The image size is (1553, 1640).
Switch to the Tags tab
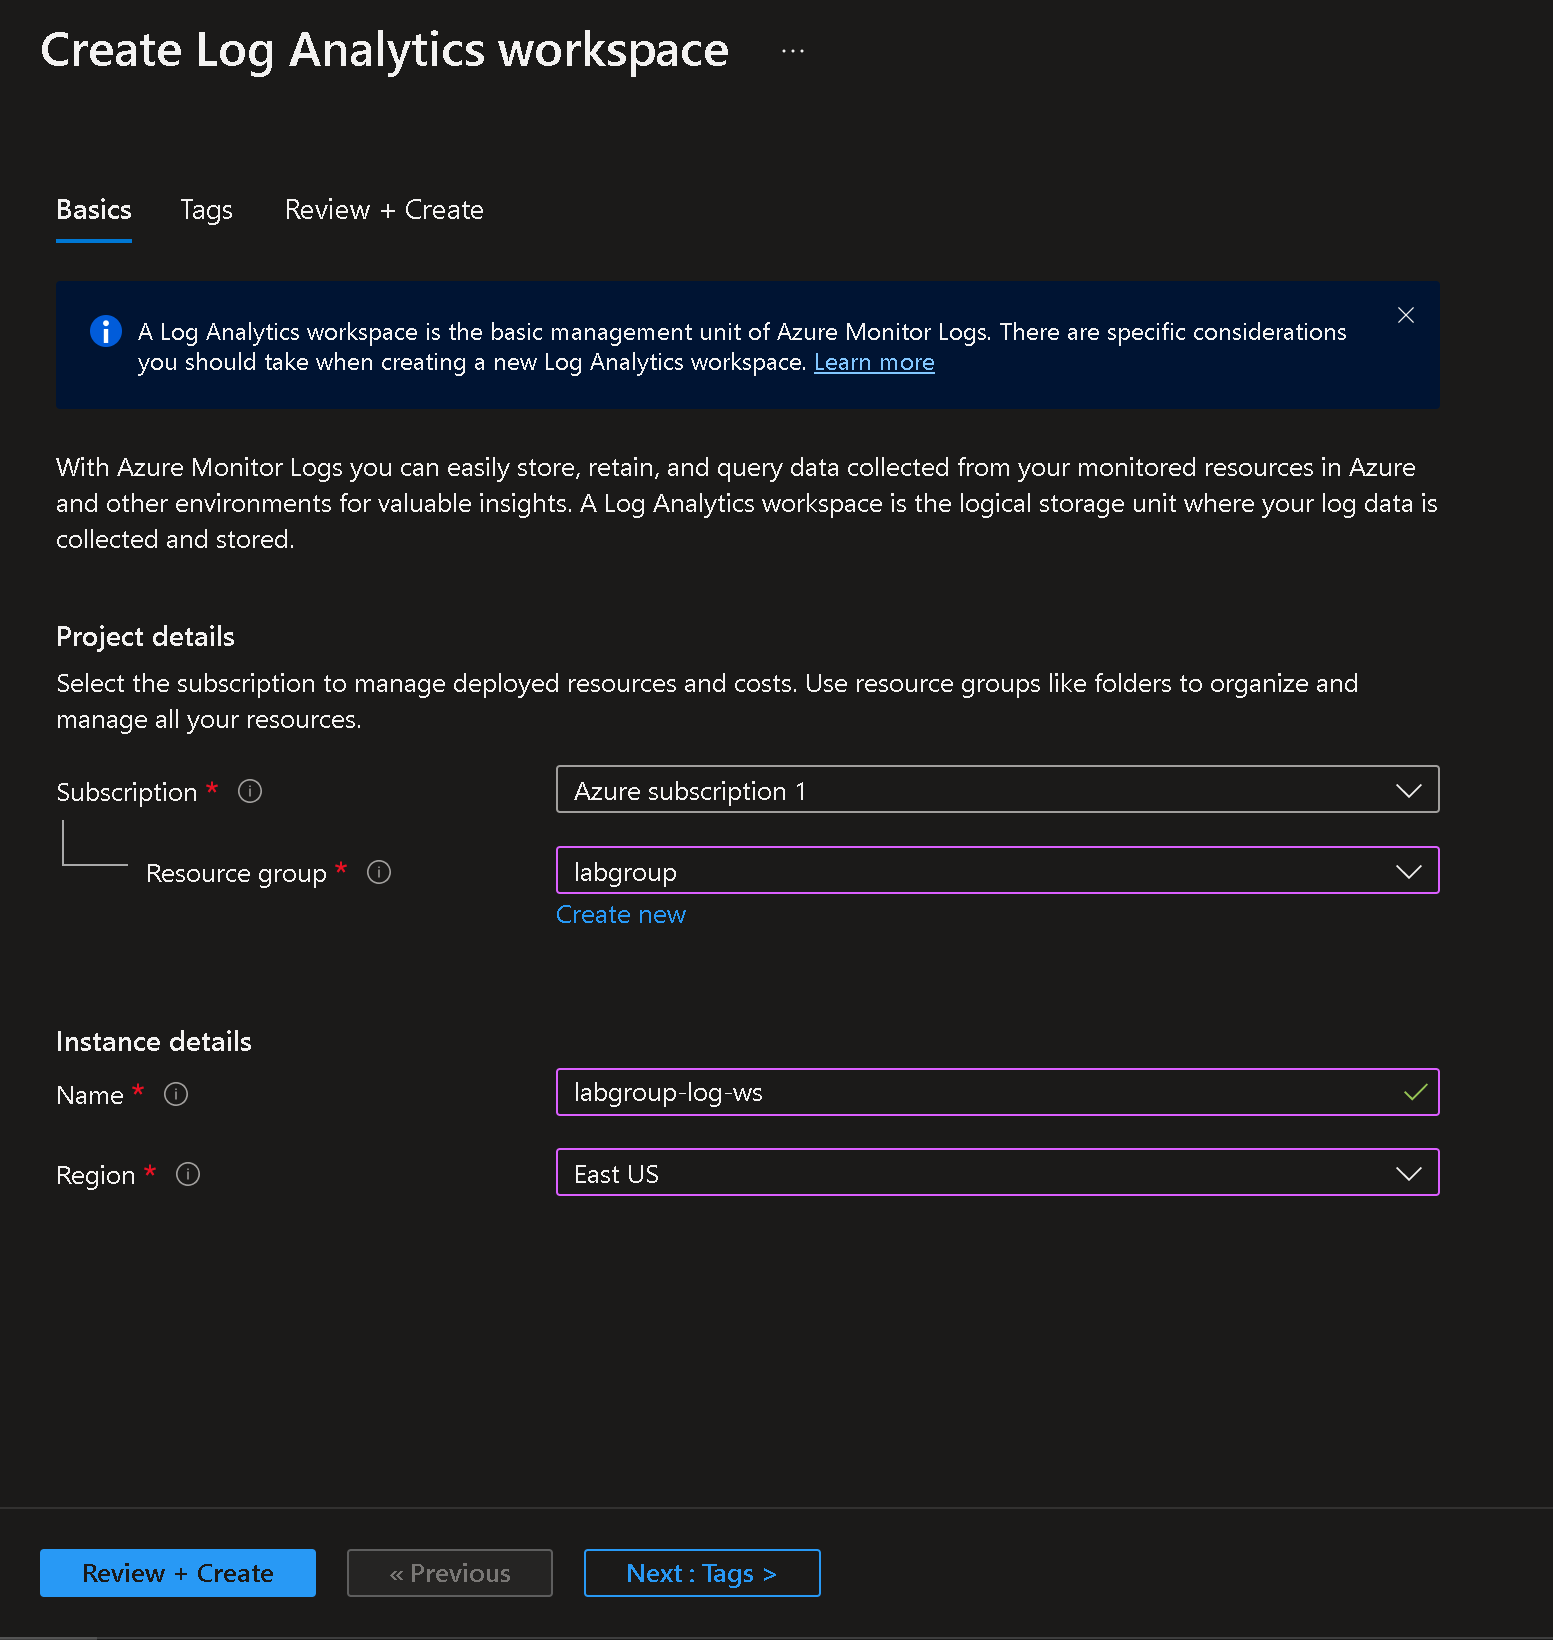click(x=206, y=210)
